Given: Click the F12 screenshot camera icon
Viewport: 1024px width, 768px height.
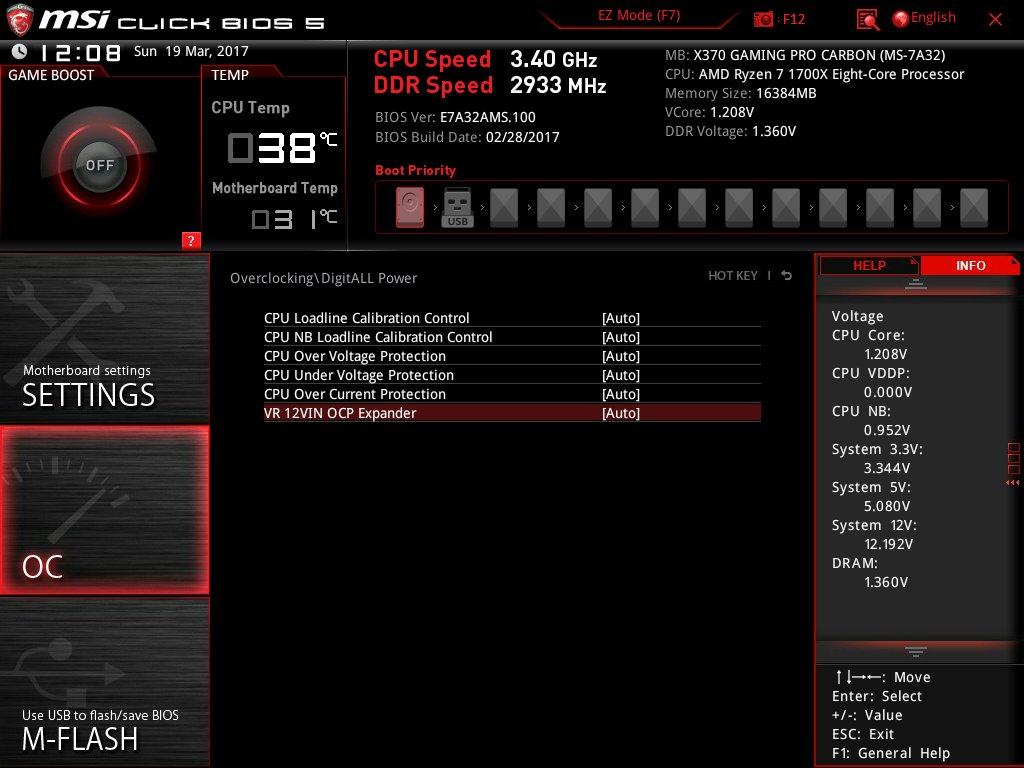Looking at the screenshot, I should coord(763,19).
